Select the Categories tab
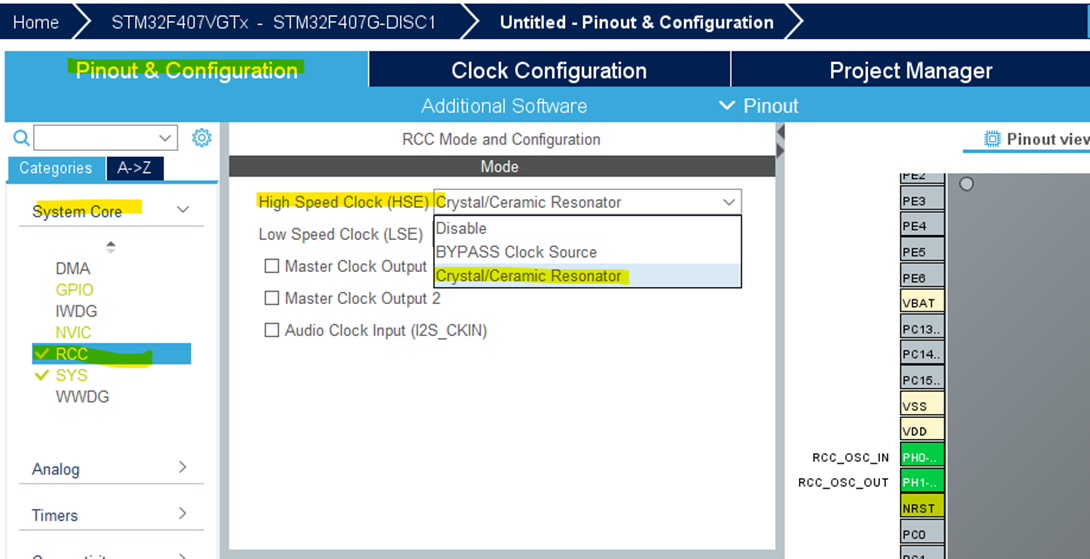The height and width of the screenshot is (559, 1090). point(56,168)
